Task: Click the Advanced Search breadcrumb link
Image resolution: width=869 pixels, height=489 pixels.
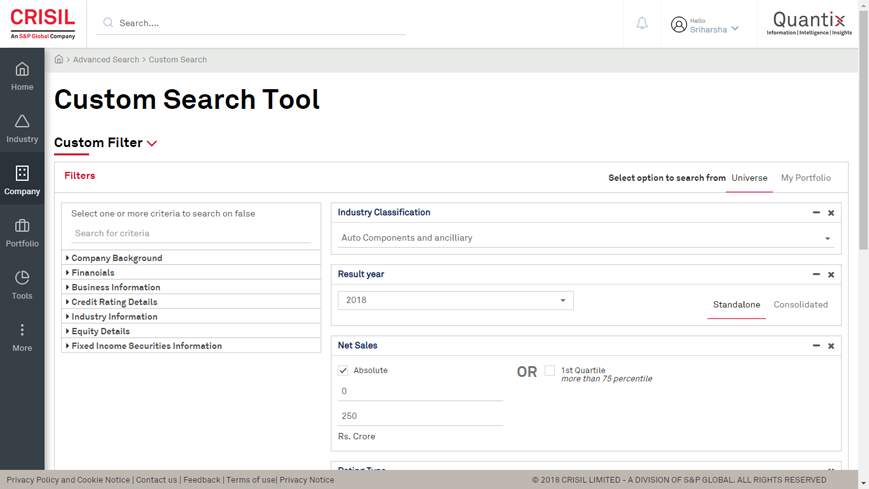Action: 106,60
